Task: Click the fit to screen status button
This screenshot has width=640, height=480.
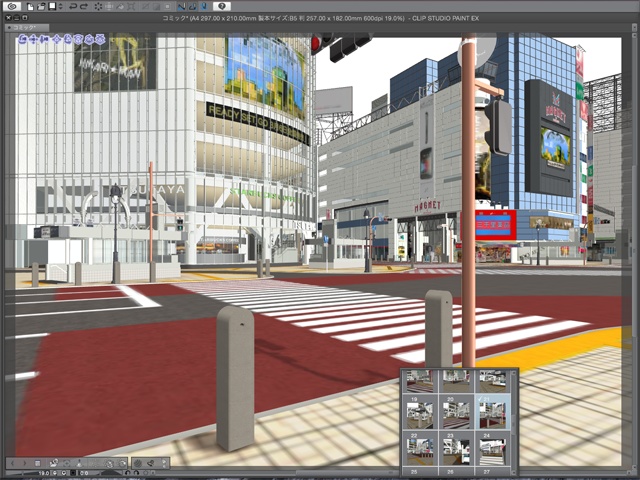Action: 73,473
